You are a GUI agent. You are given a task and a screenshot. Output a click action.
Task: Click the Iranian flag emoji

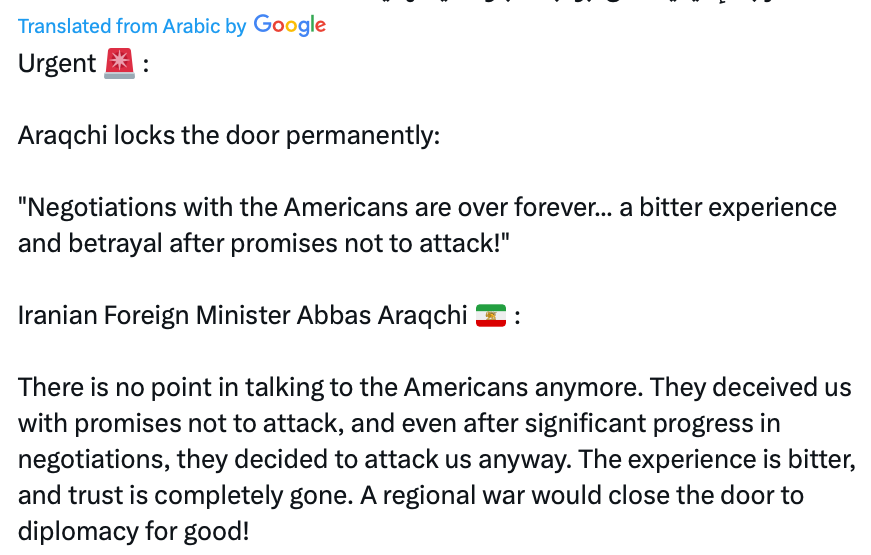point(490,316)
